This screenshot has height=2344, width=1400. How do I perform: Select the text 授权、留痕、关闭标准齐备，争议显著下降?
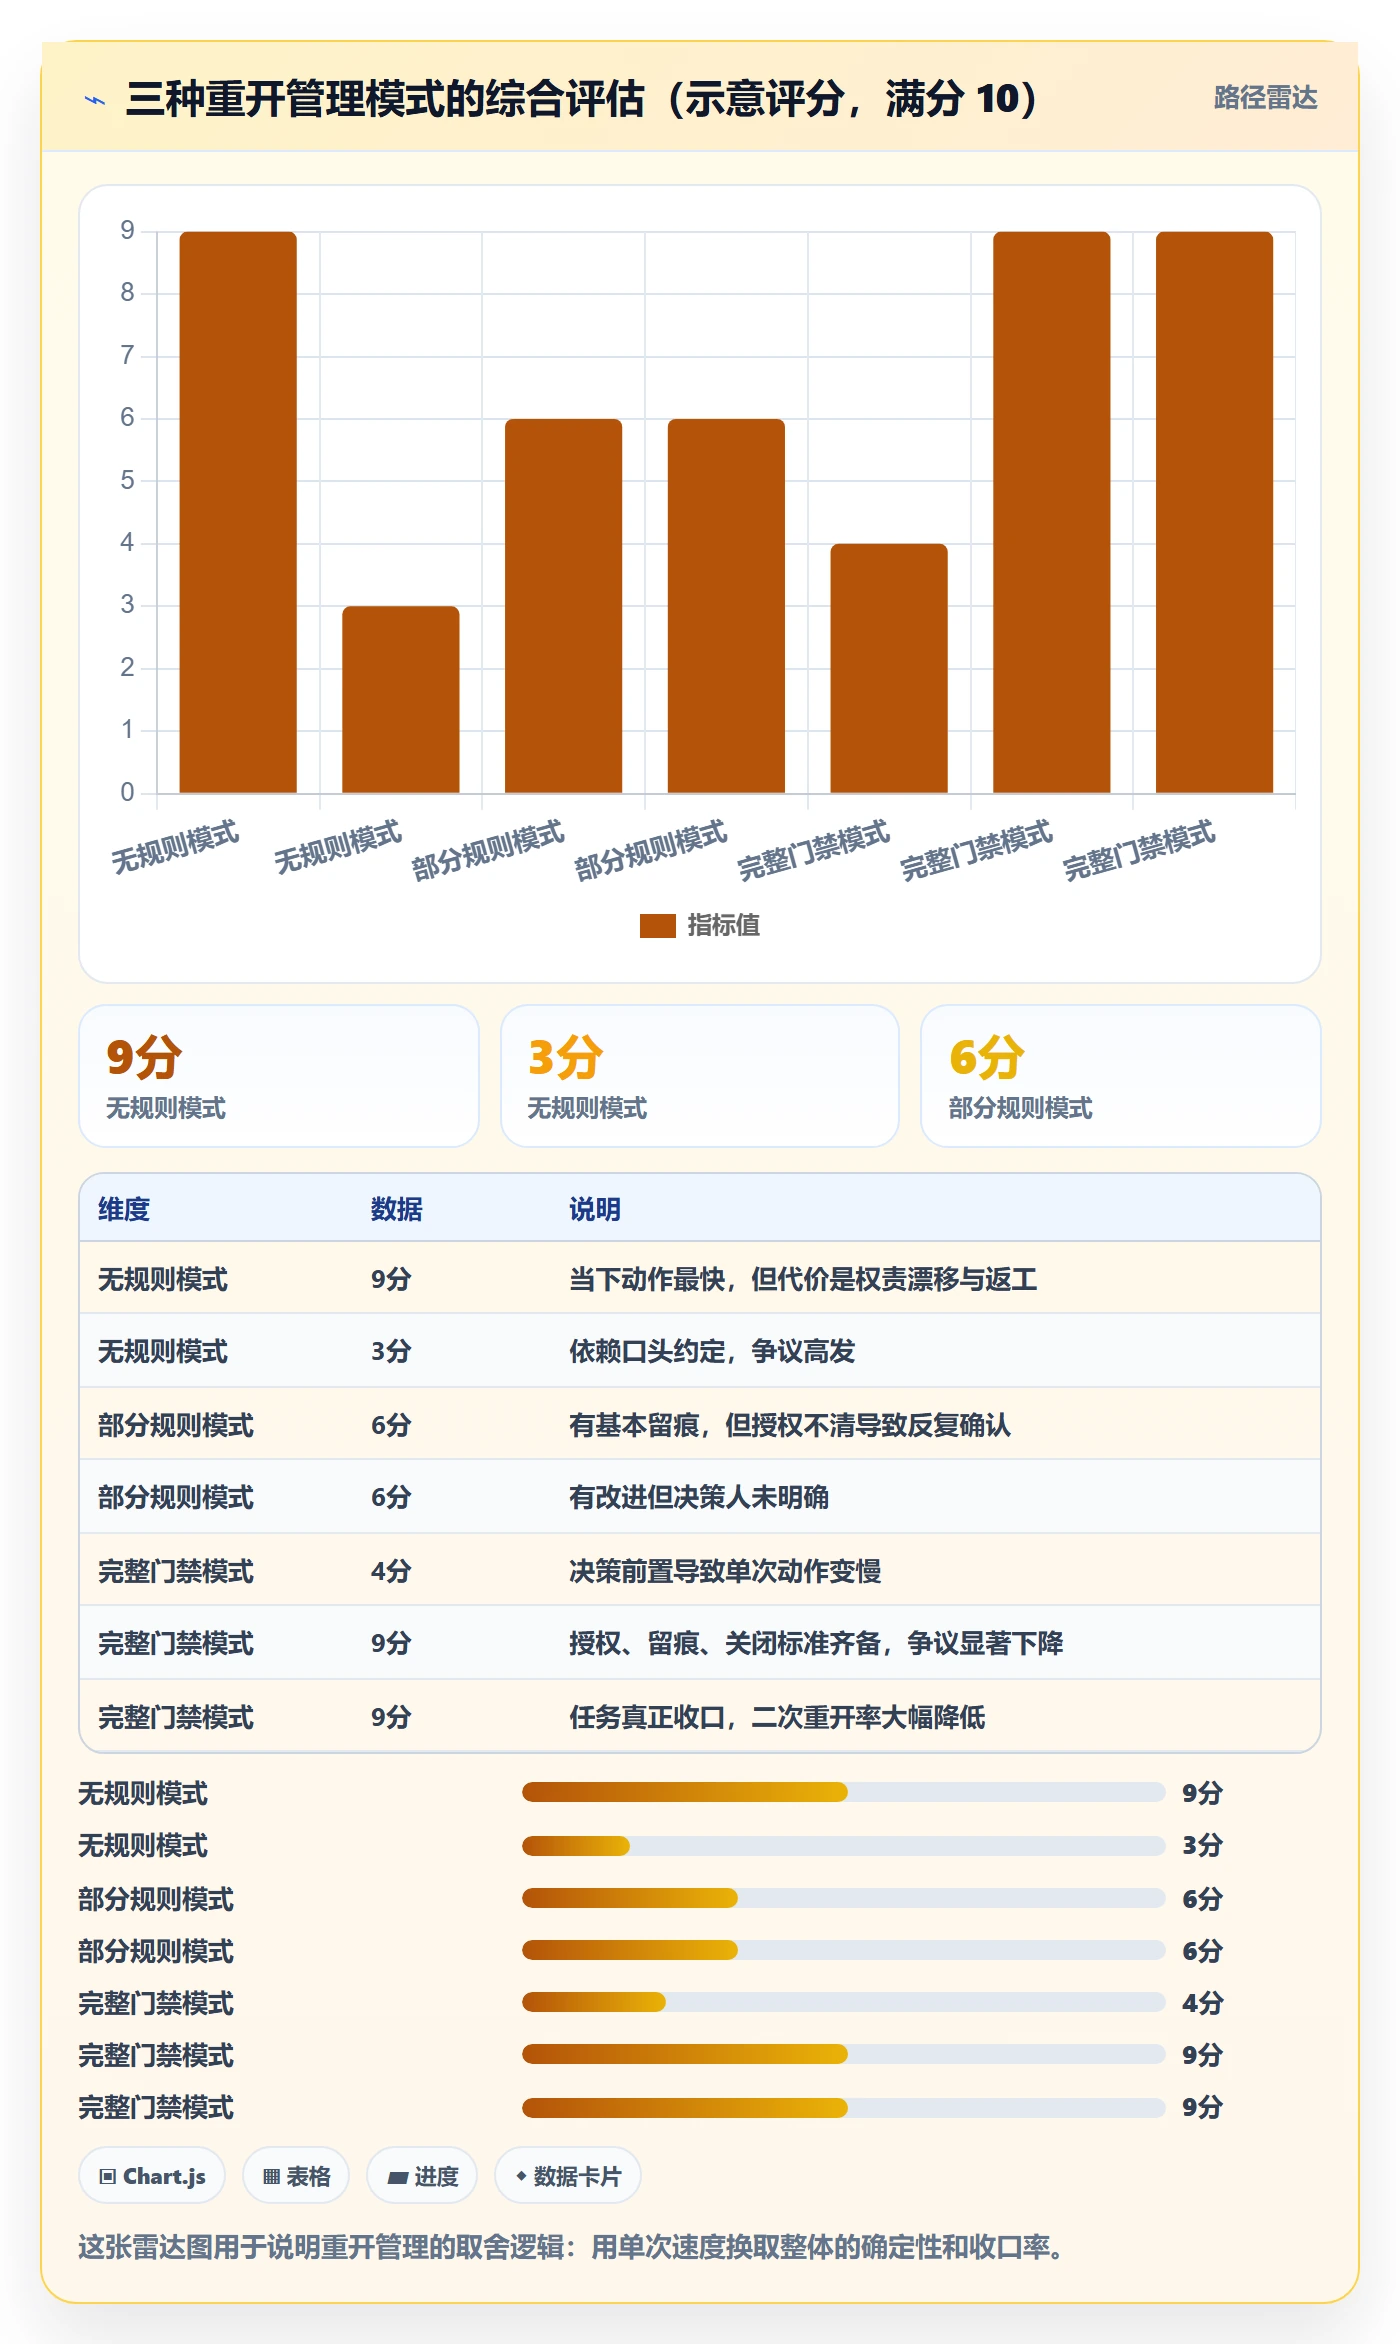(x=816, y=1643)
